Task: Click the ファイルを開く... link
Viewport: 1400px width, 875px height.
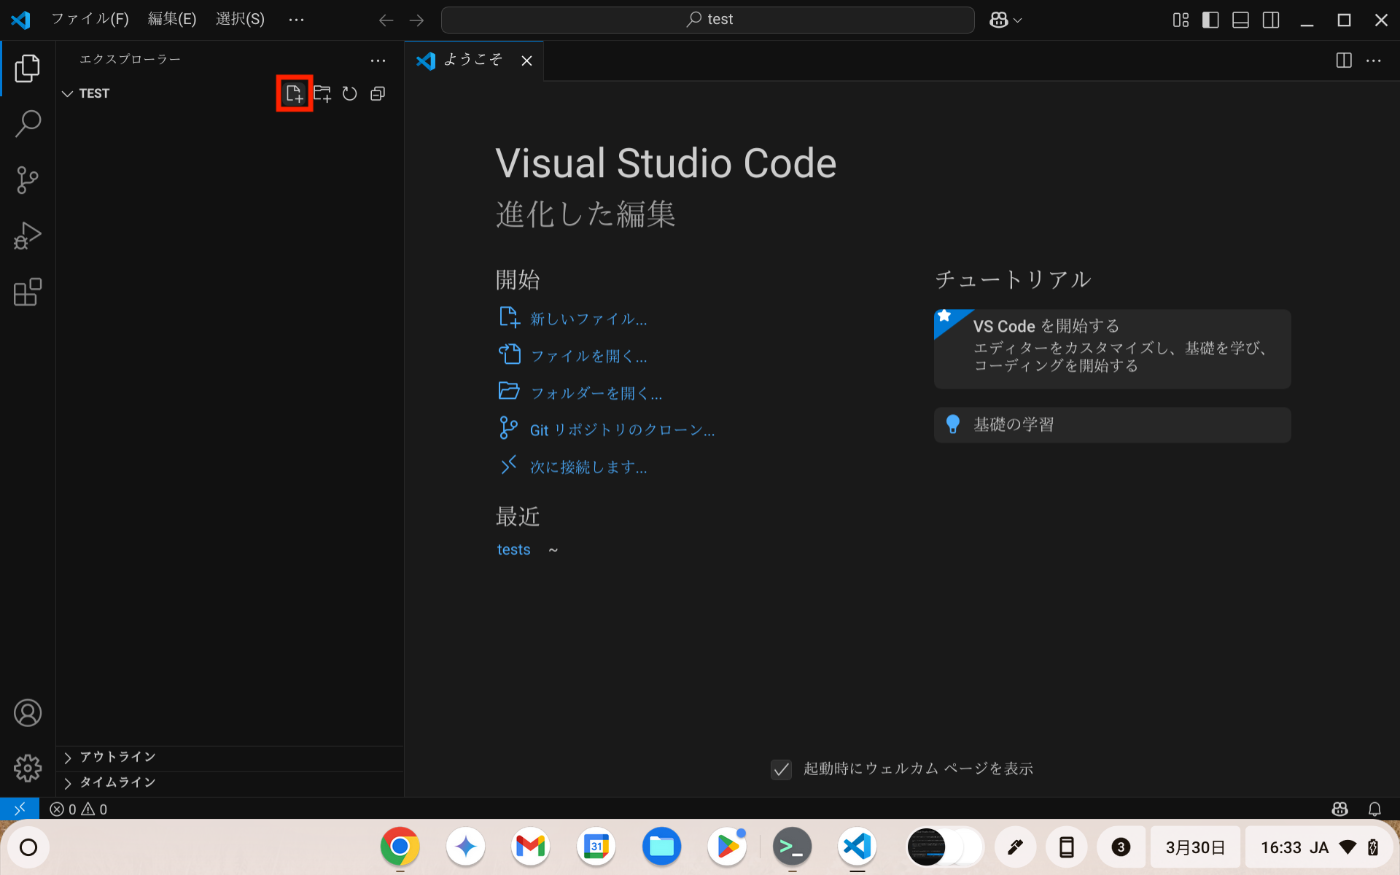Action: [588, 356]
